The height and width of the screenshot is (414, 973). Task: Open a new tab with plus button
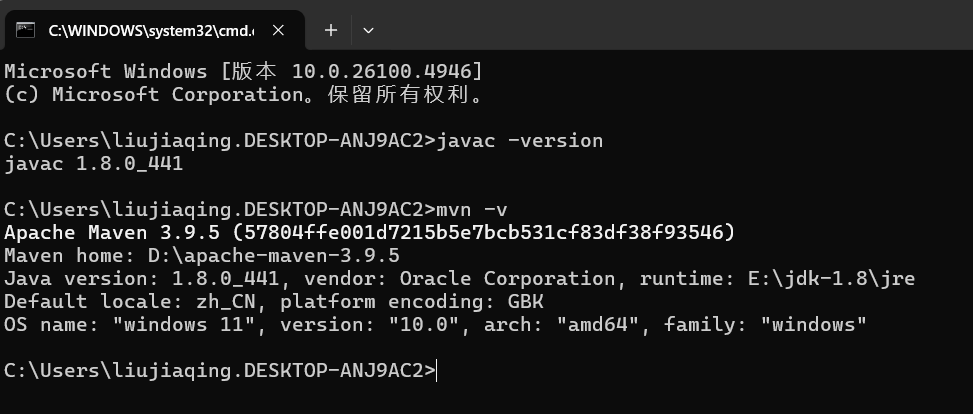coord(331,30)
